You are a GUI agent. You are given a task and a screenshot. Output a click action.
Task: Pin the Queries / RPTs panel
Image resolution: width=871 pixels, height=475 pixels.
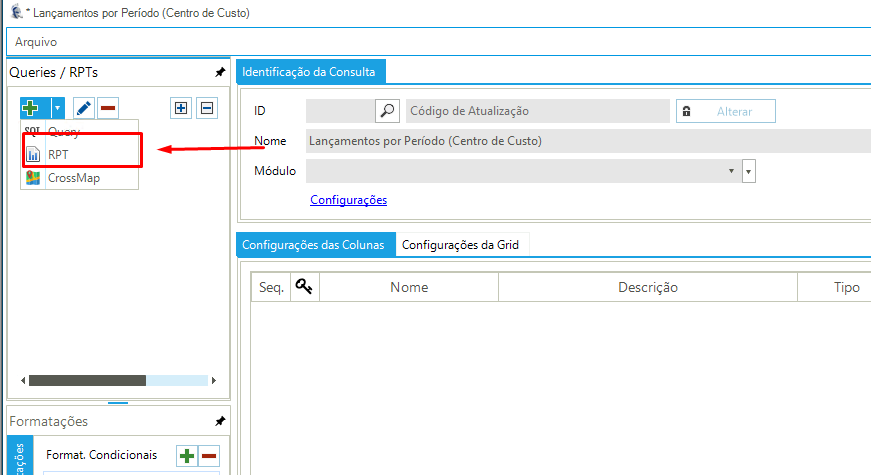(220, 73)
